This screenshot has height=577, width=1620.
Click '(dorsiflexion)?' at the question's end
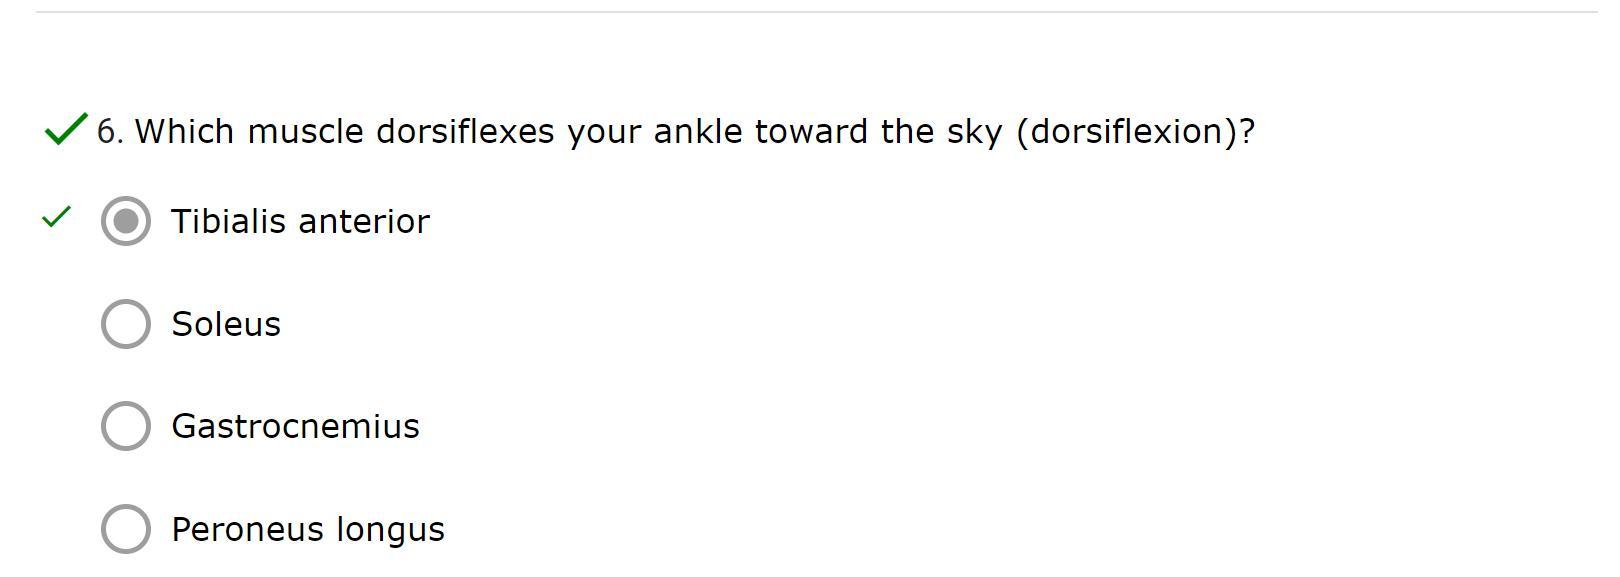click(x=1135, y=131)
